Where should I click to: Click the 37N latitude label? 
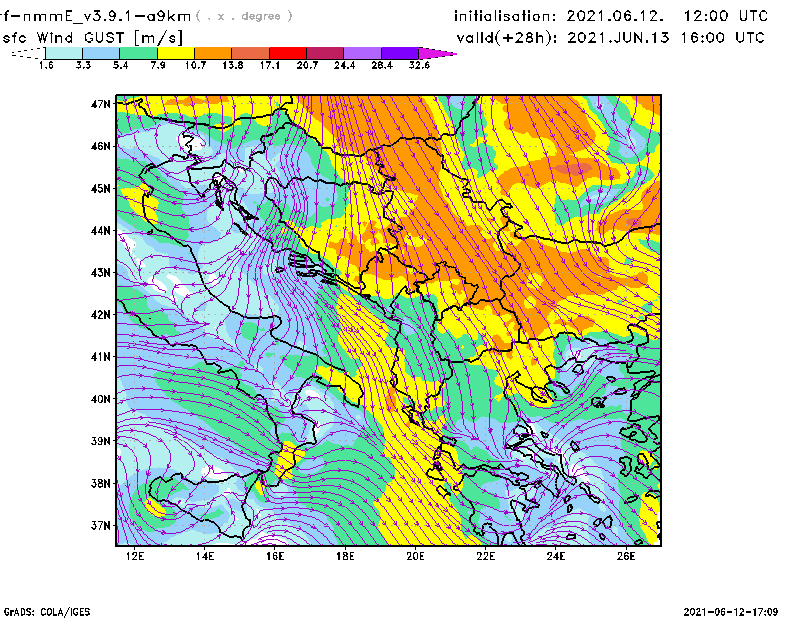point(101,525)
